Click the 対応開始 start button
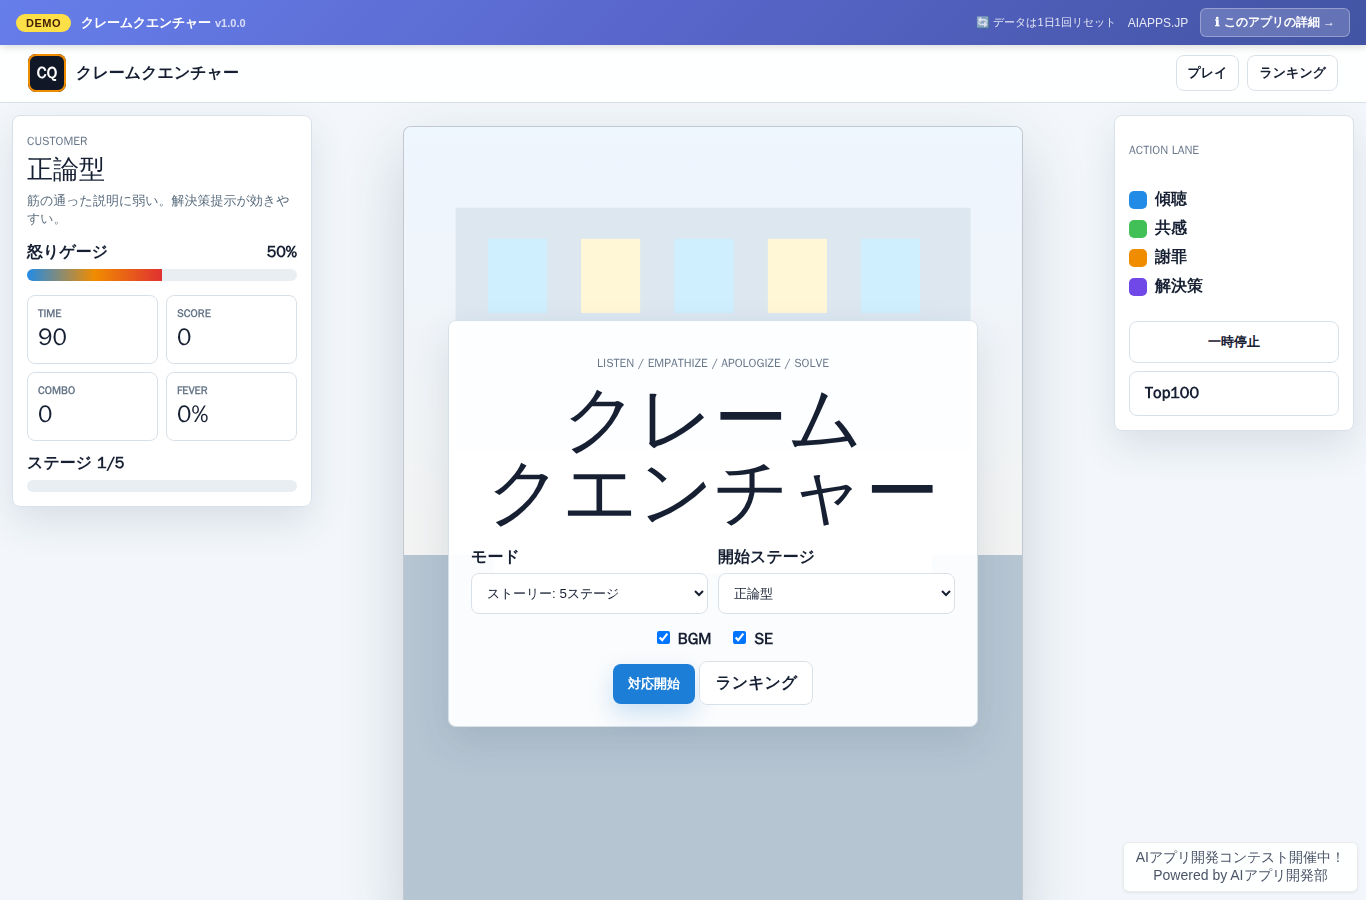This screenshot has height=900, width=1366. tap(654, 684)
